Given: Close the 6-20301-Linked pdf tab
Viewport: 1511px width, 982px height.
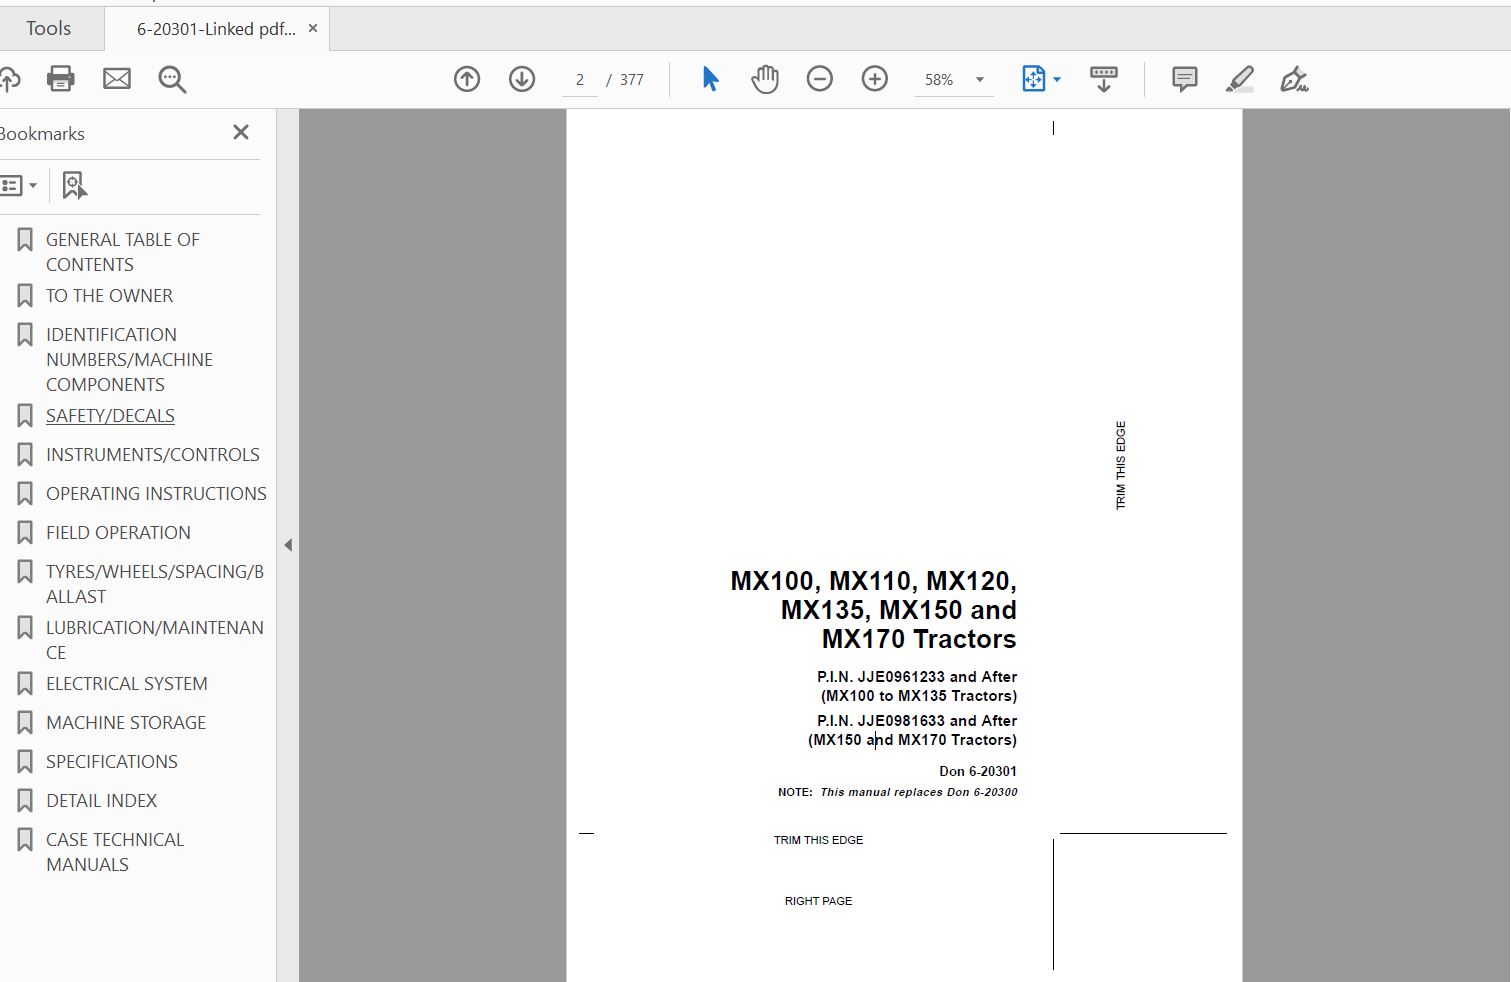Looking at the screenshot, I should pos(313,28).
